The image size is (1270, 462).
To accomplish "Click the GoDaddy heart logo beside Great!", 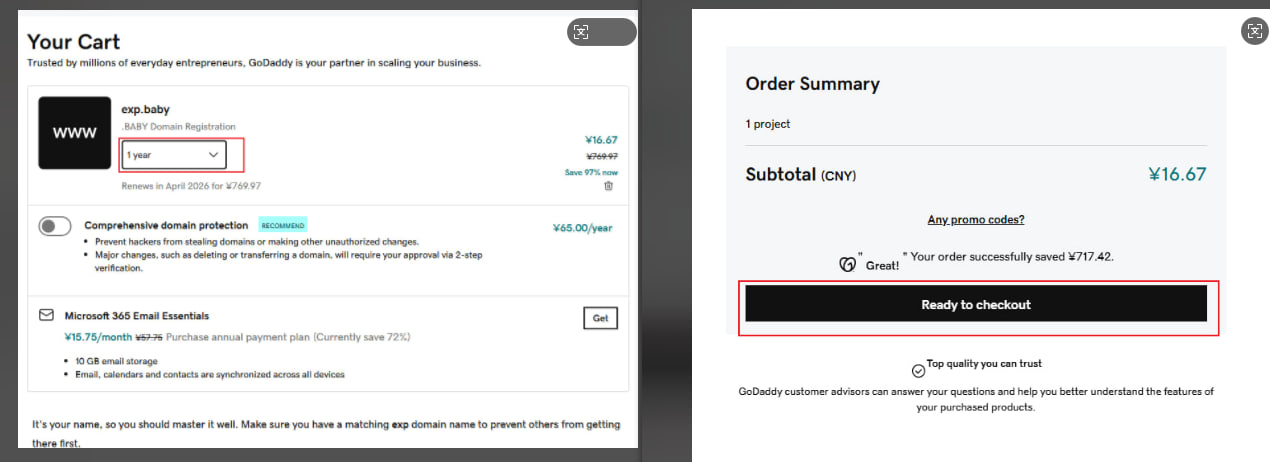I will click(x=847, y=265).
